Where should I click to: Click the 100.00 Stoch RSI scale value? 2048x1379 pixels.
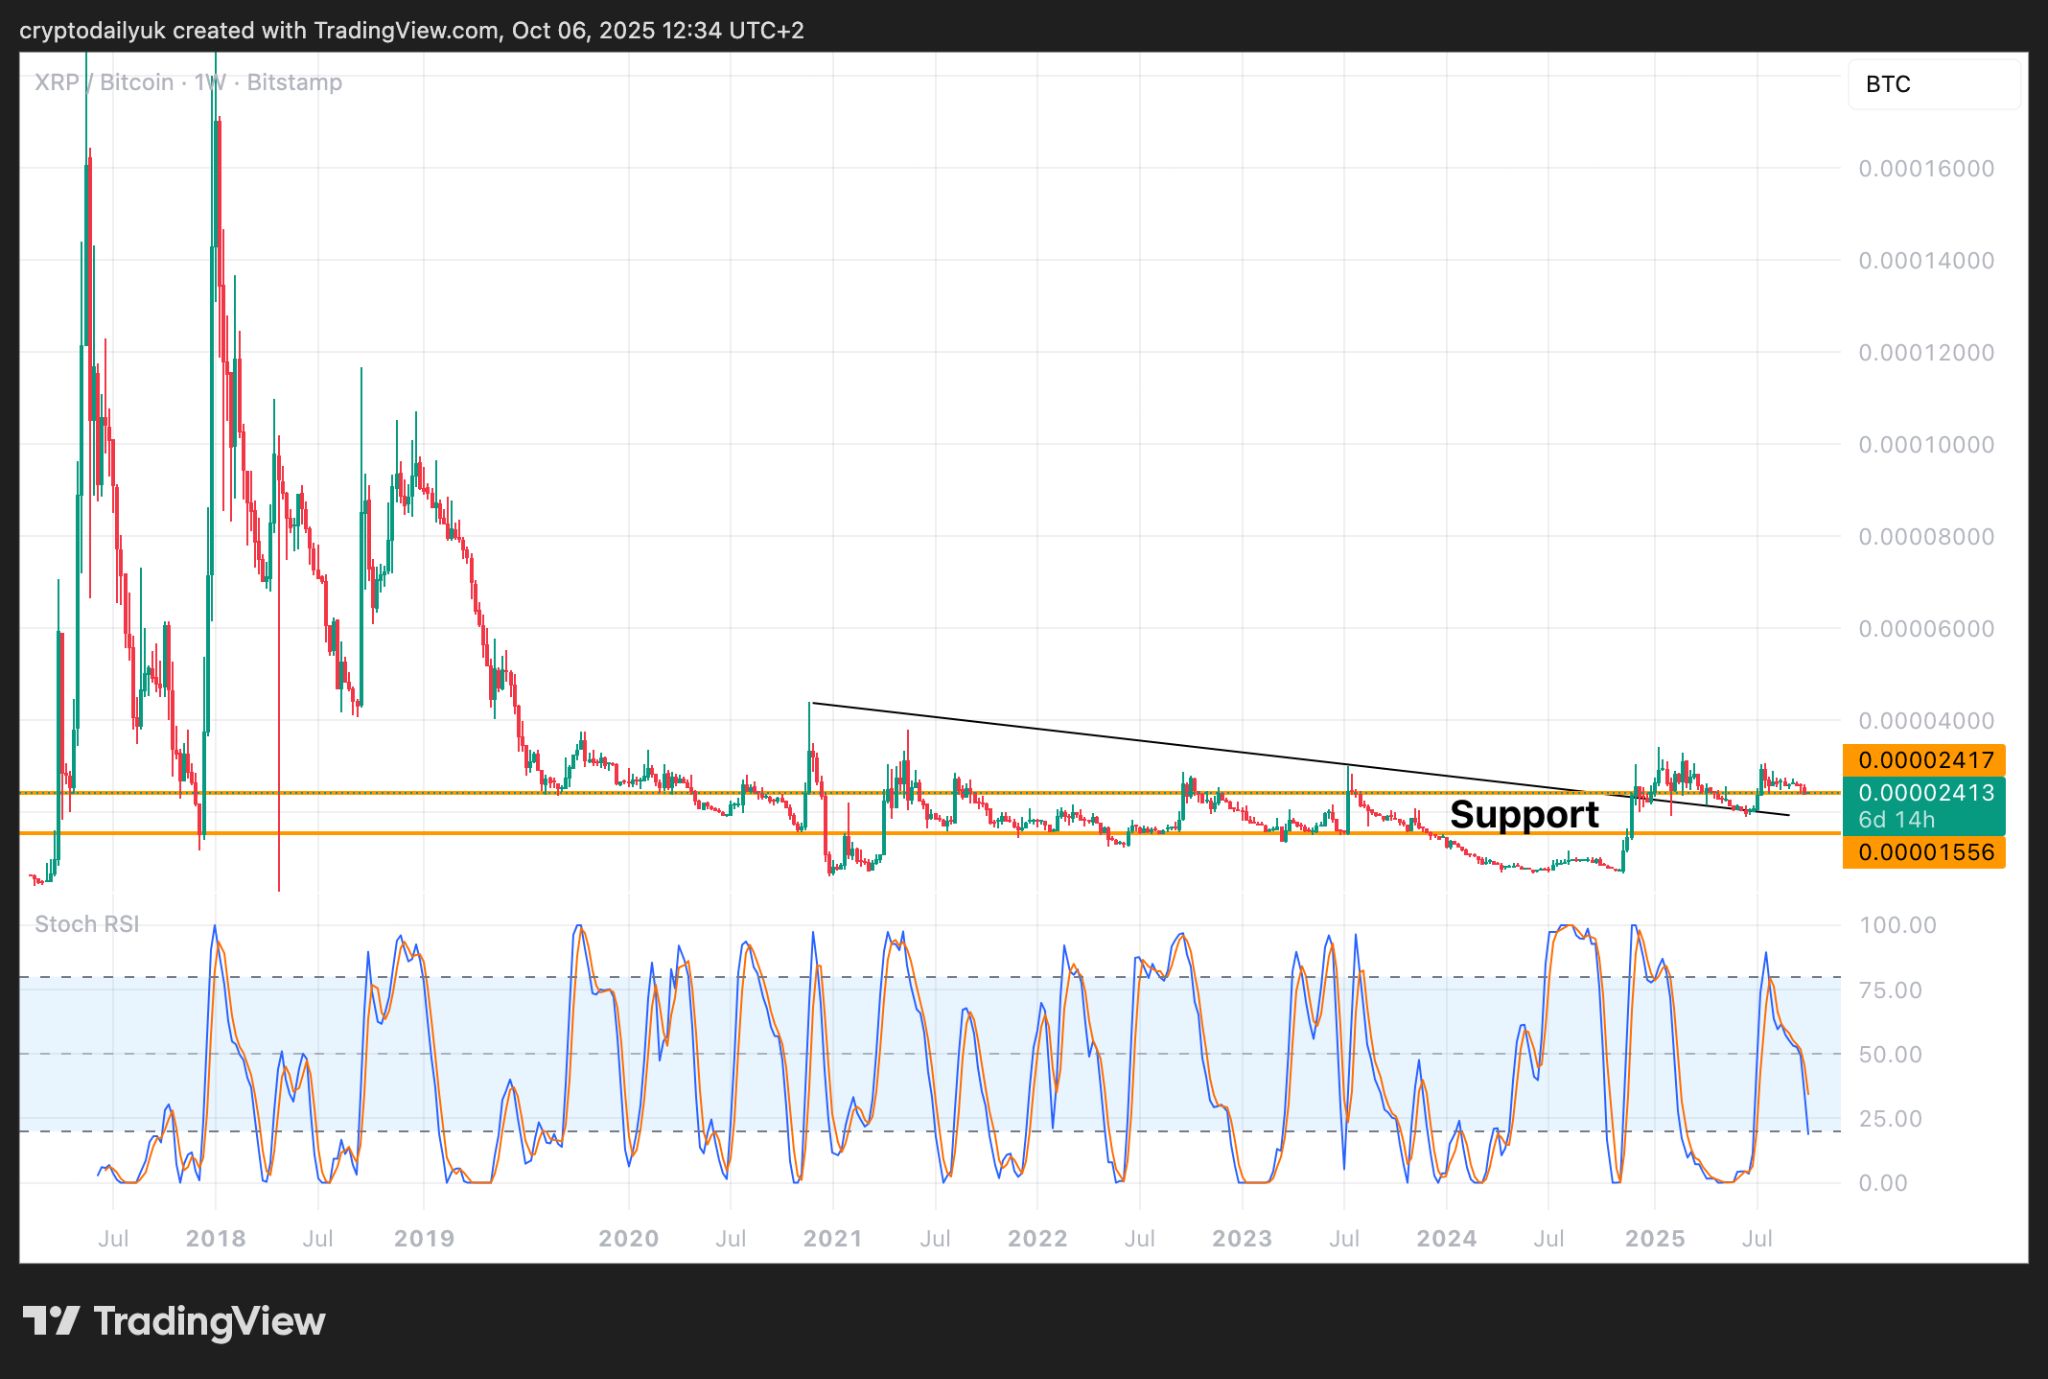(x=1897, y=925)
